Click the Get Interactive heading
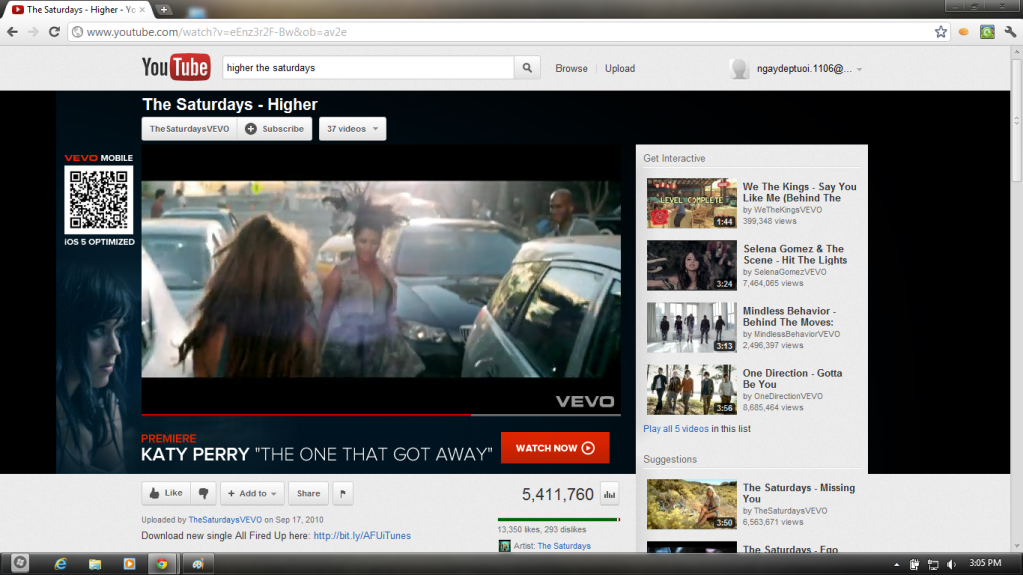Image resolution: width=1023 pixels, height=575 pixels. (x=674, y=159)
